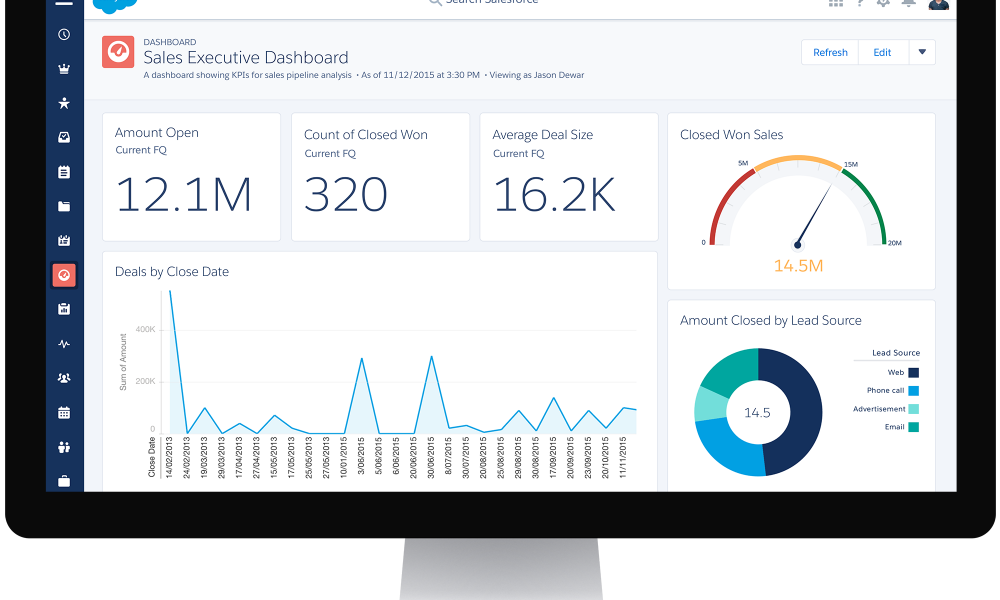The height and width of the screenshot is (600, 1000).
Task: Open the clipboard tasks sidebar icon
Action: pyautogui.click(x=64, y=172)
